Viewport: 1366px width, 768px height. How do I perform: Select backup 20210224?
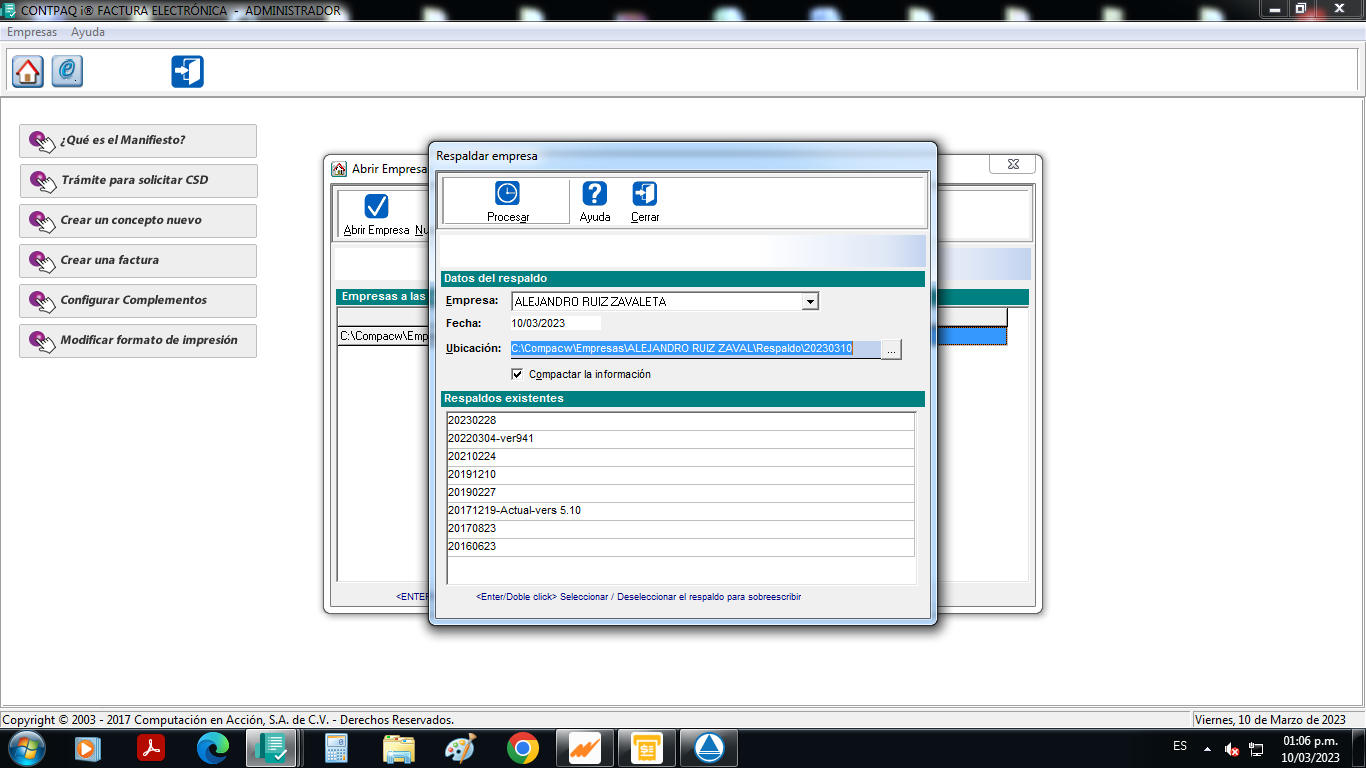point(680,457)
